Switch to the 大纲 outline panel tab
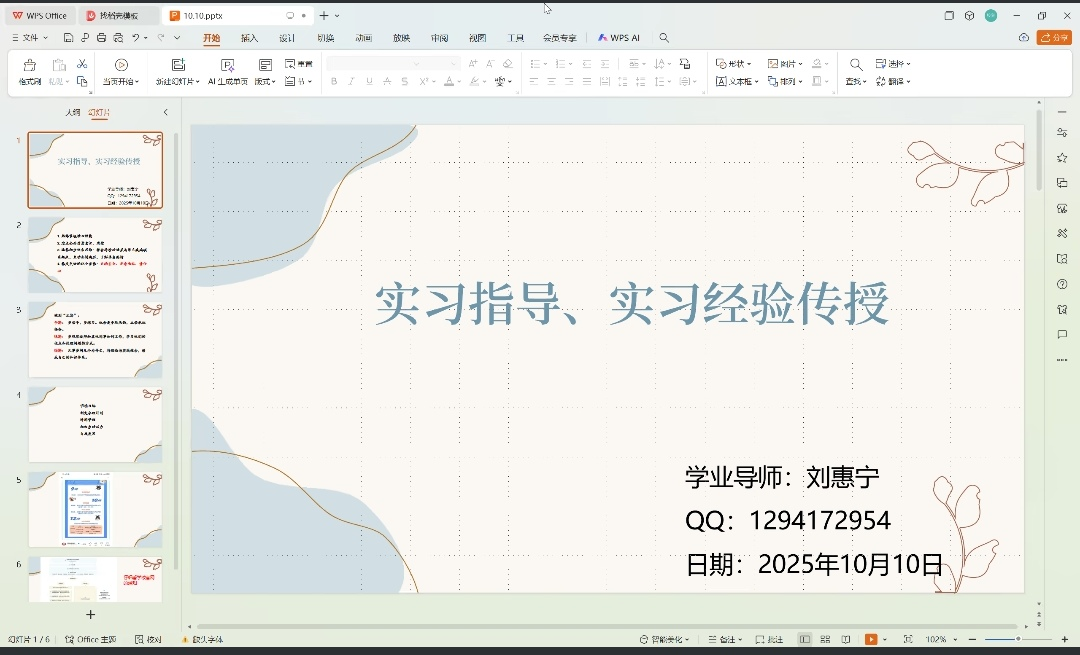Image resolution: width=1080 pixels, height=655 pixels. point(72,113)
